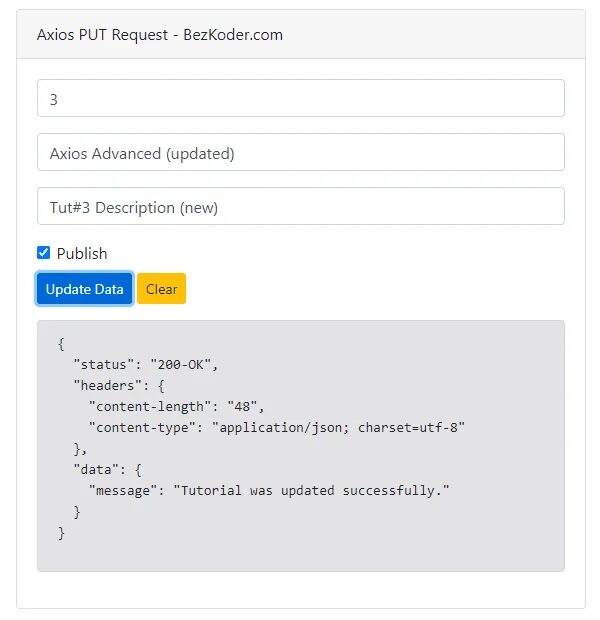
Task: Click the opening brace of the JSON response
Action: [61, 343]
